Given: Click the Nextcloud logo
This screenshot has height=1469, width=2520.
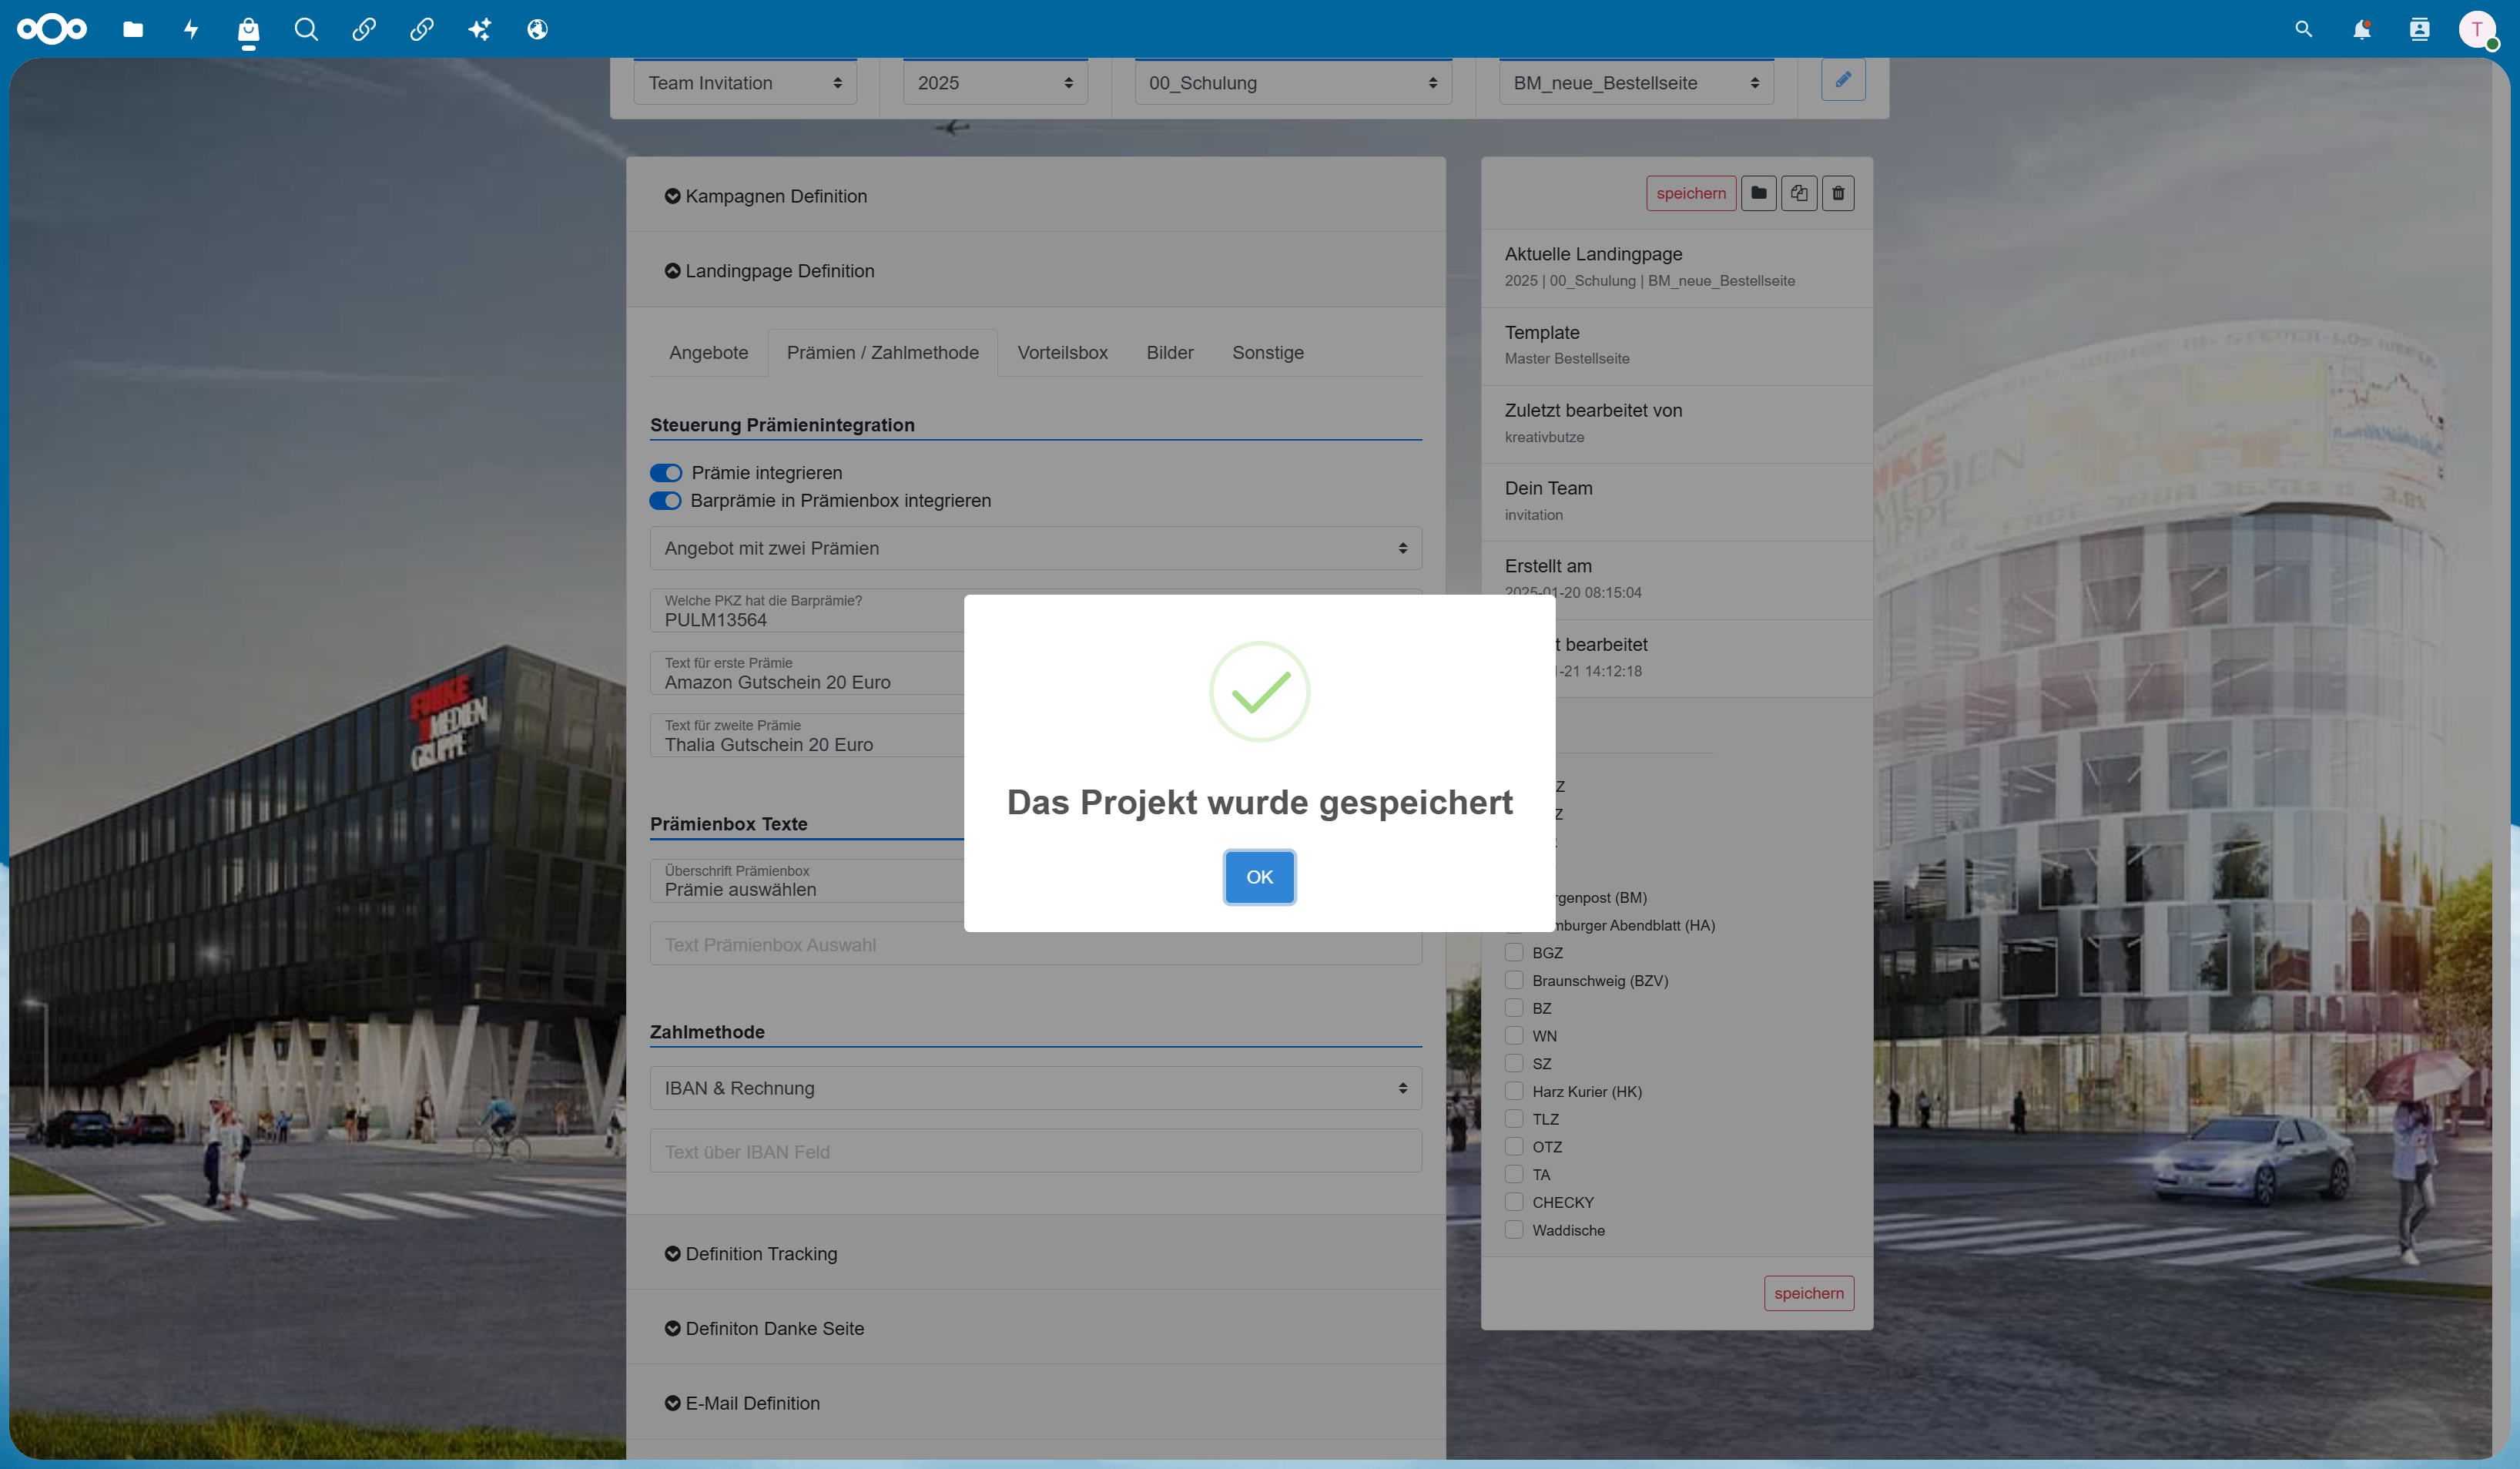Looking at the screenshot, I should [52, 29].
